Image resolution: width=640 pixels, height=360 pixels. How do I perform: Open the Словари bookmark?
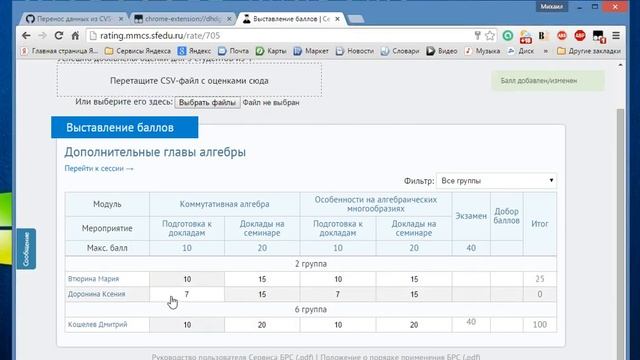point(400,51)
